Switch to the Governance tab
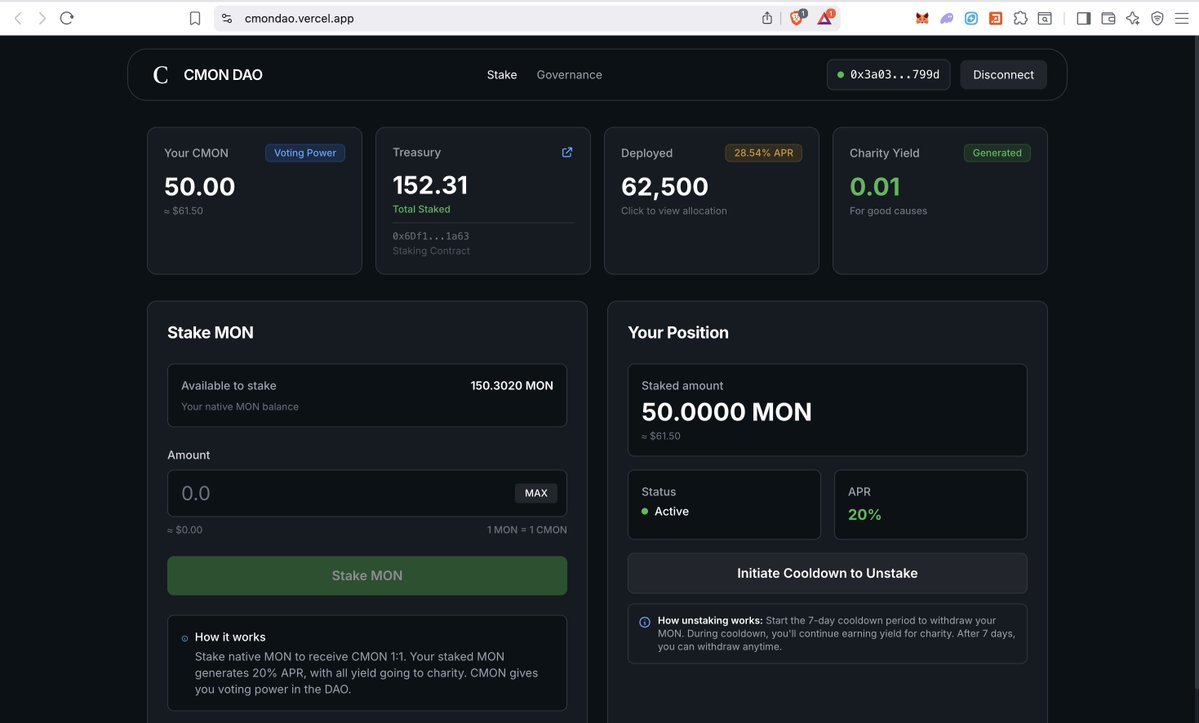 [569, 75]
